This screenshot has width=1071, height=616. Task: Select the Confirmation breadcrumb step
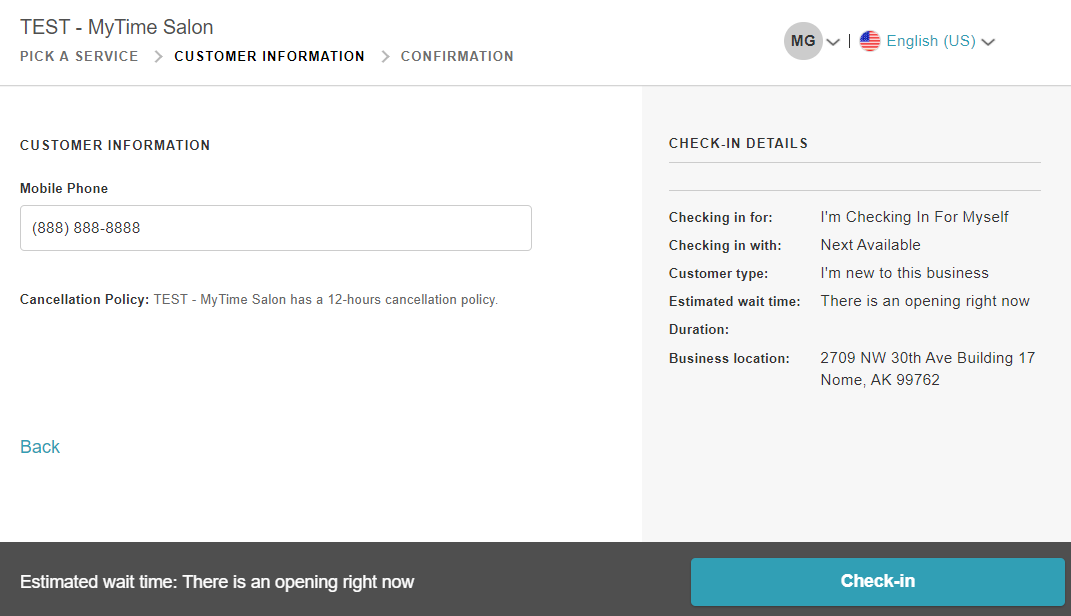(457, 56)
